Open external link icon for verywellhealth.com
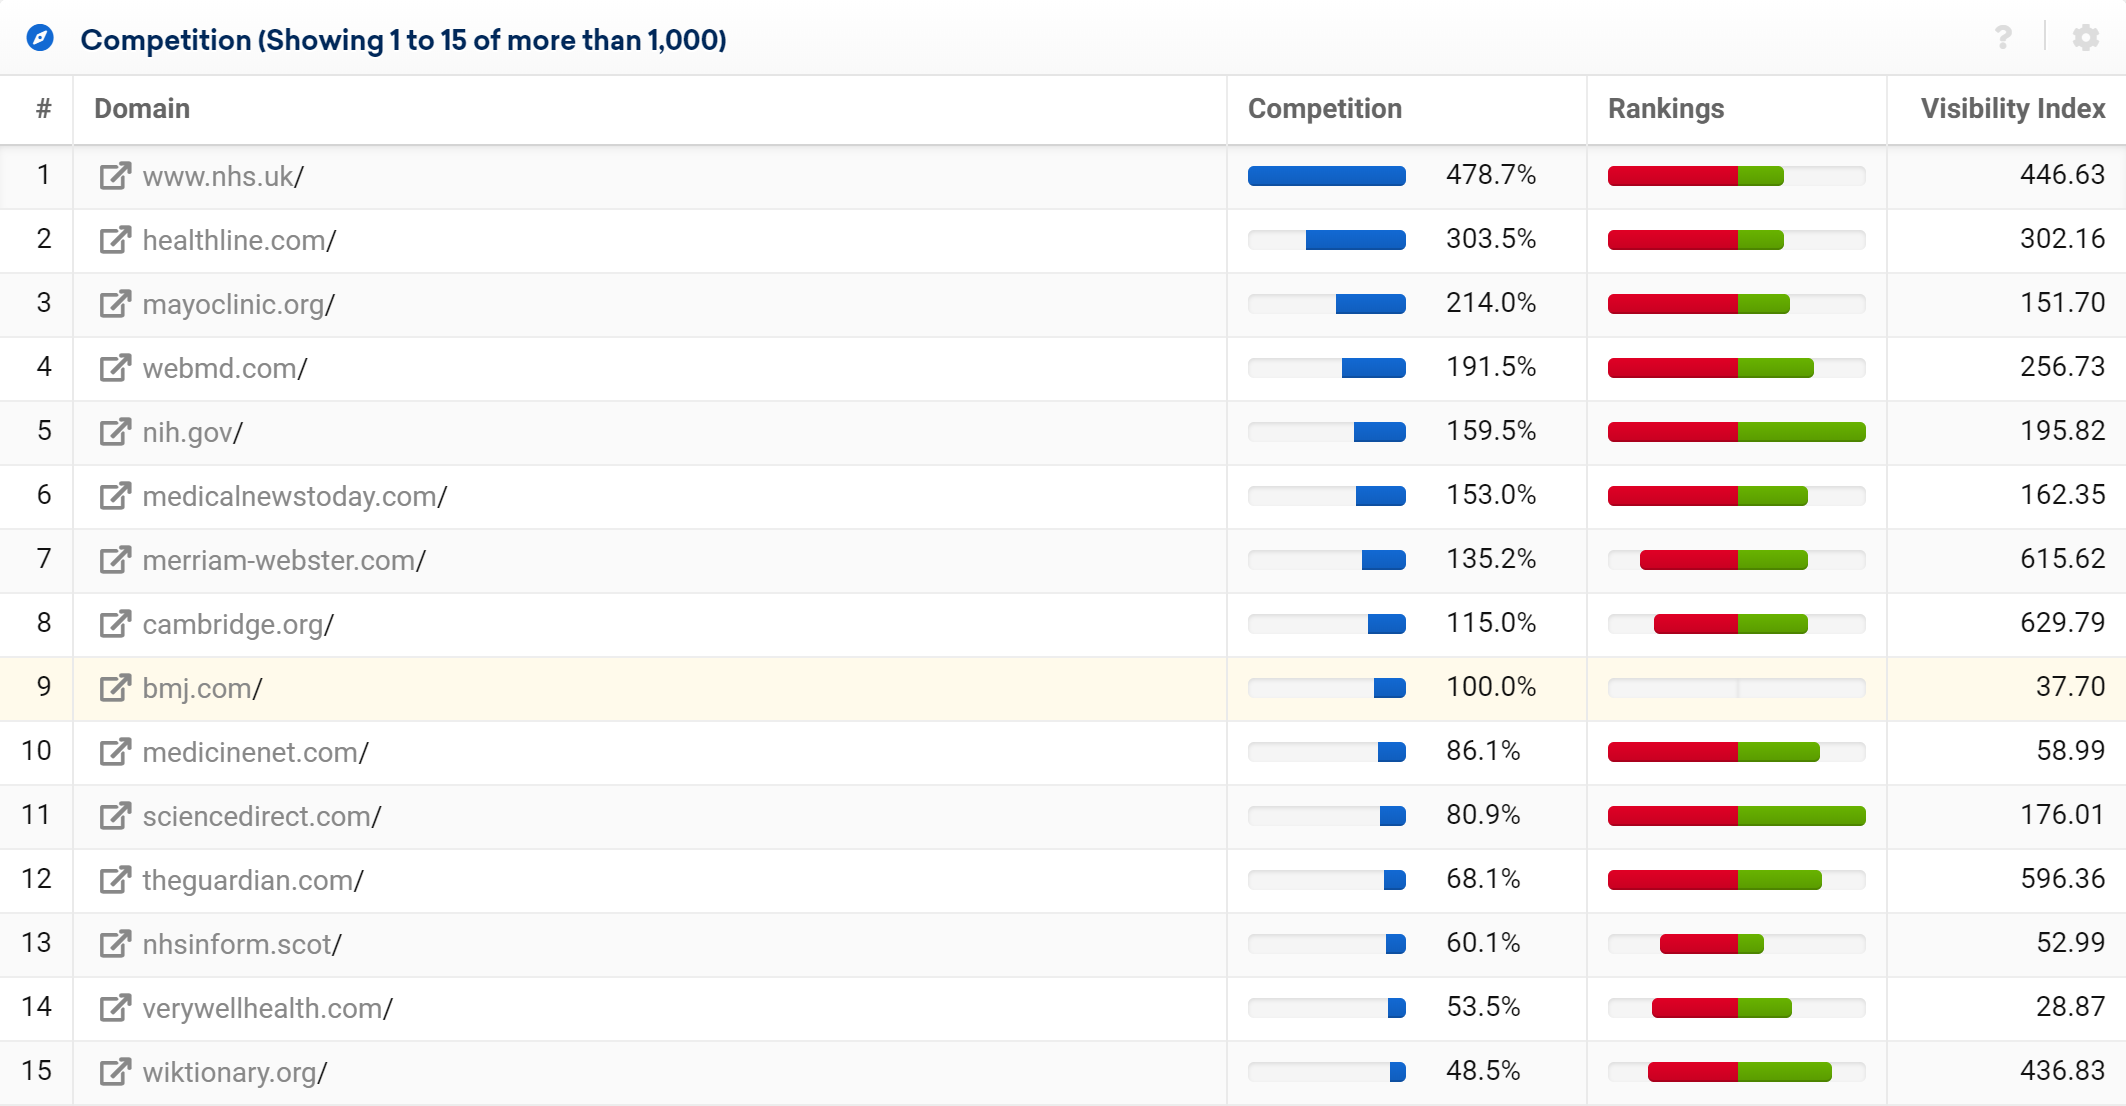Screen dimensions: 2126x1106 click(115, 1008)
